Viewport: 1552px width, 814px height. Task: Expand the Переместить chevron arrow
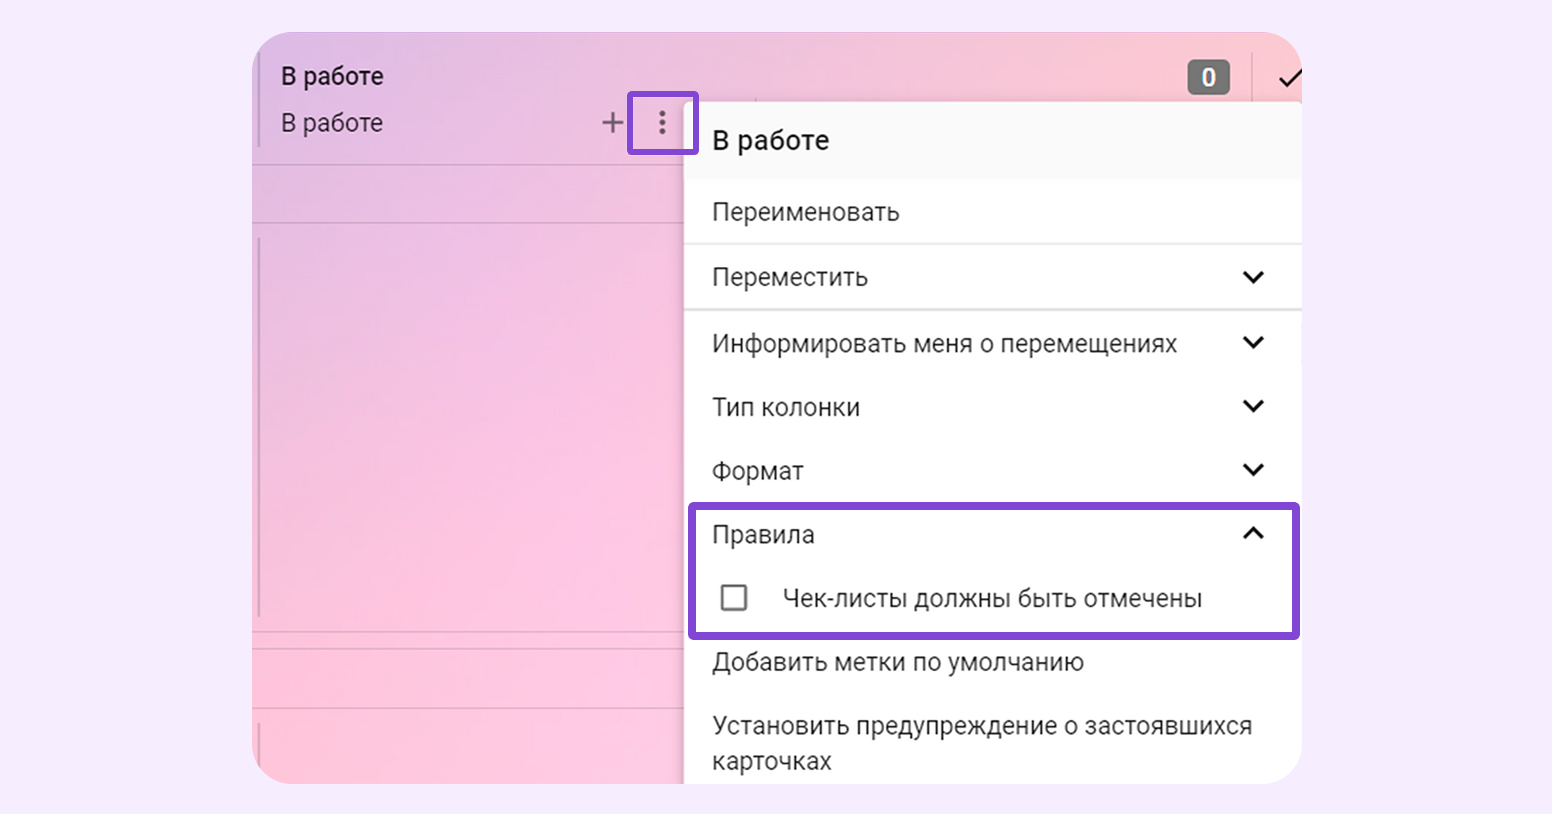click(1253, 277)
